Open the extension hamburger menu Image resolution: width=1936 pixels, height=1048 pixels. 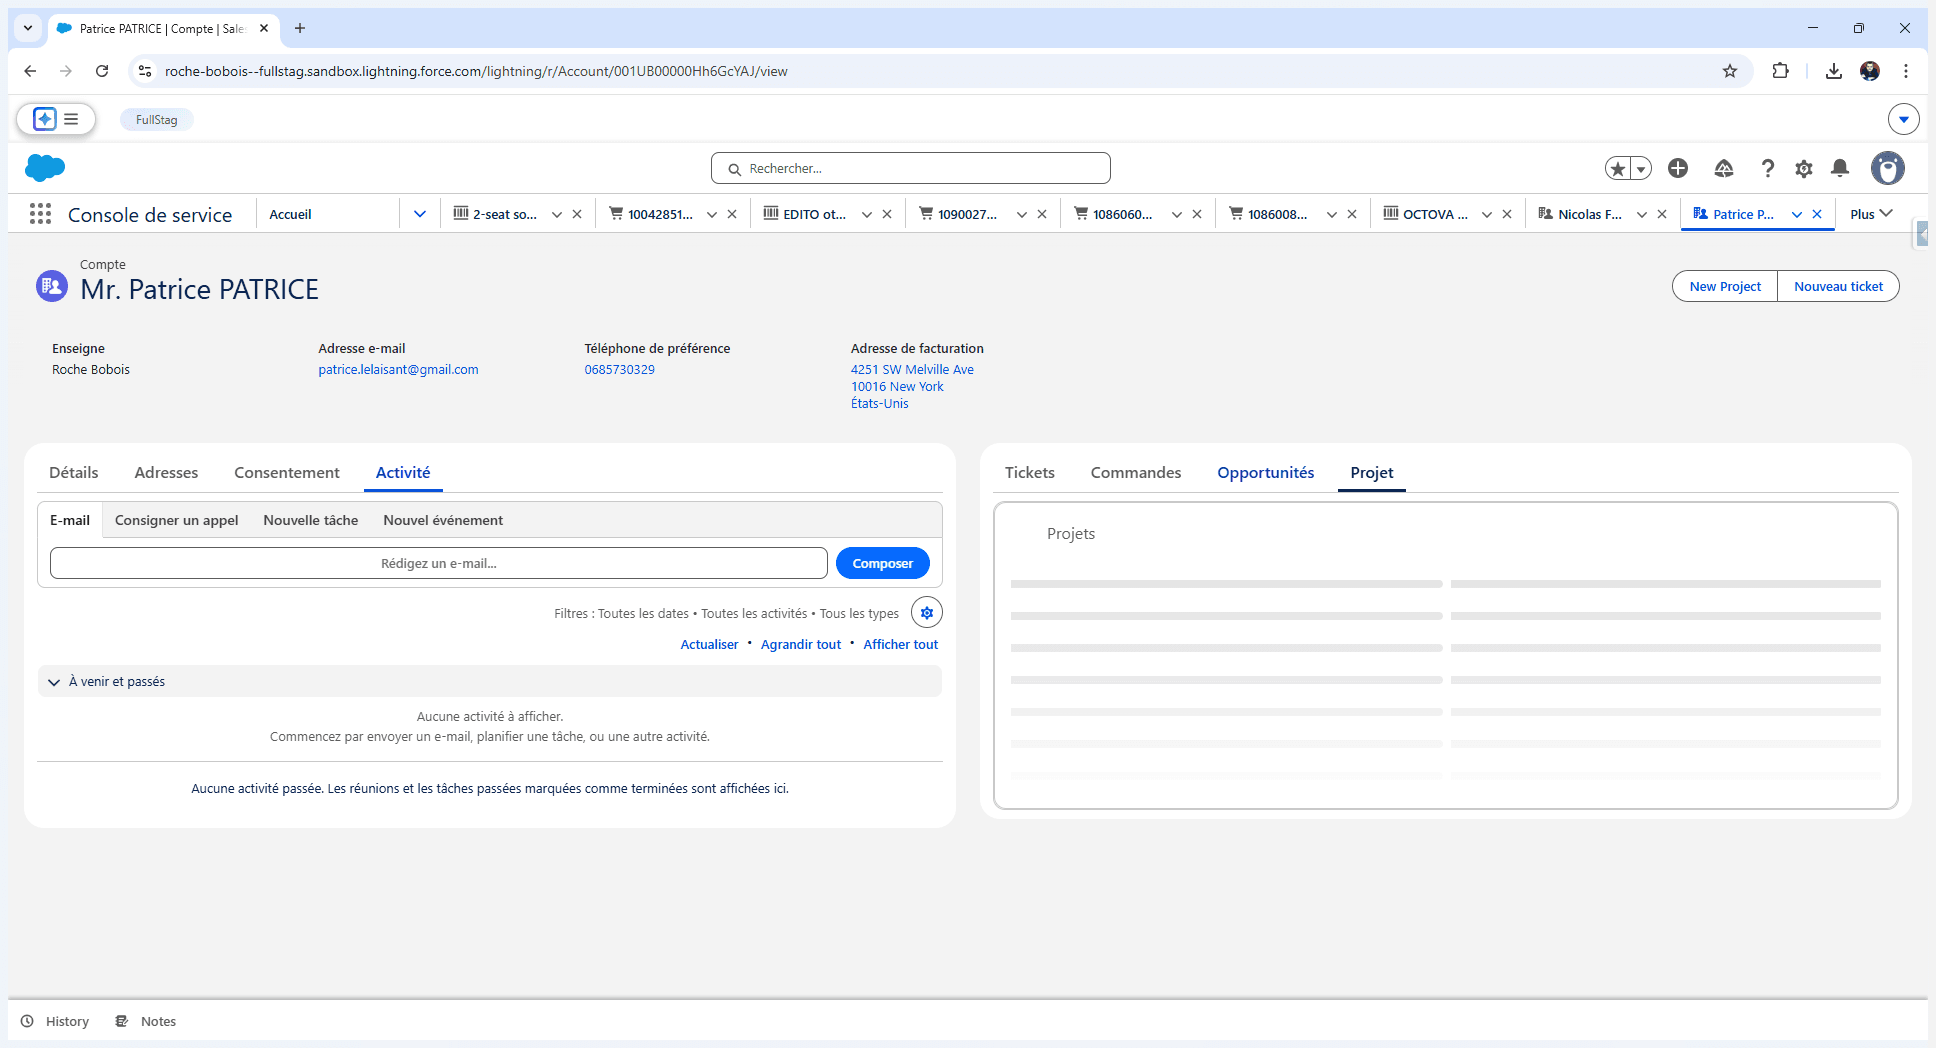pyautogui.click(x=71, y=119)
